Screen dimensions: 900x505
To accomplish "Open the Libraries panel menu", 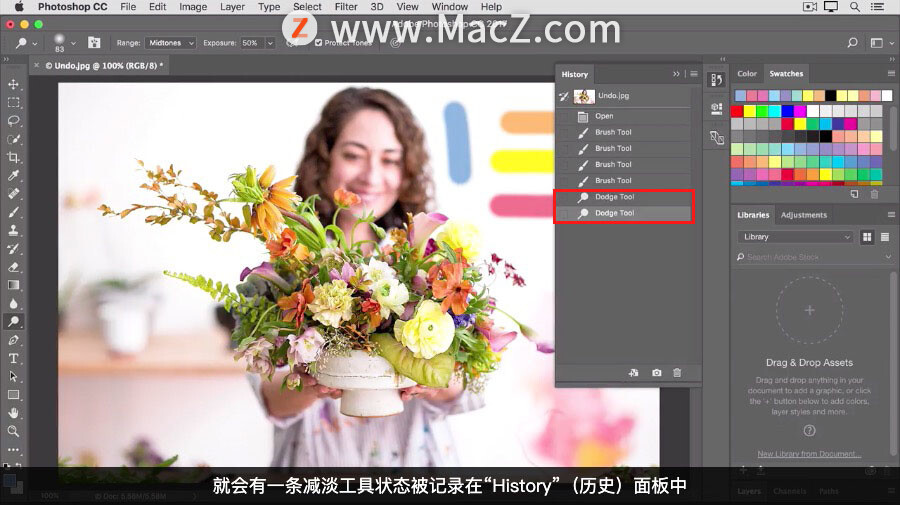I will coord(891,215).
